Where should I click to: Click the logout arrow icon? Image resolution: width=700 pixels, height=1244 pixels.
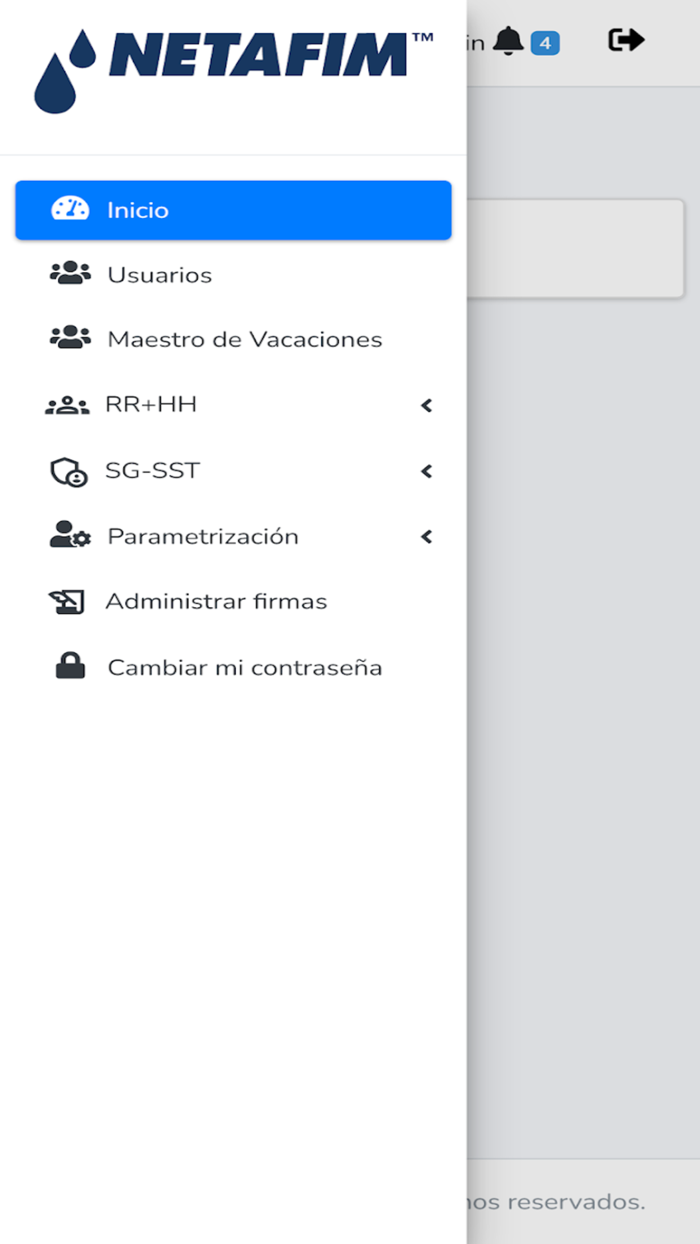(625, 40)
